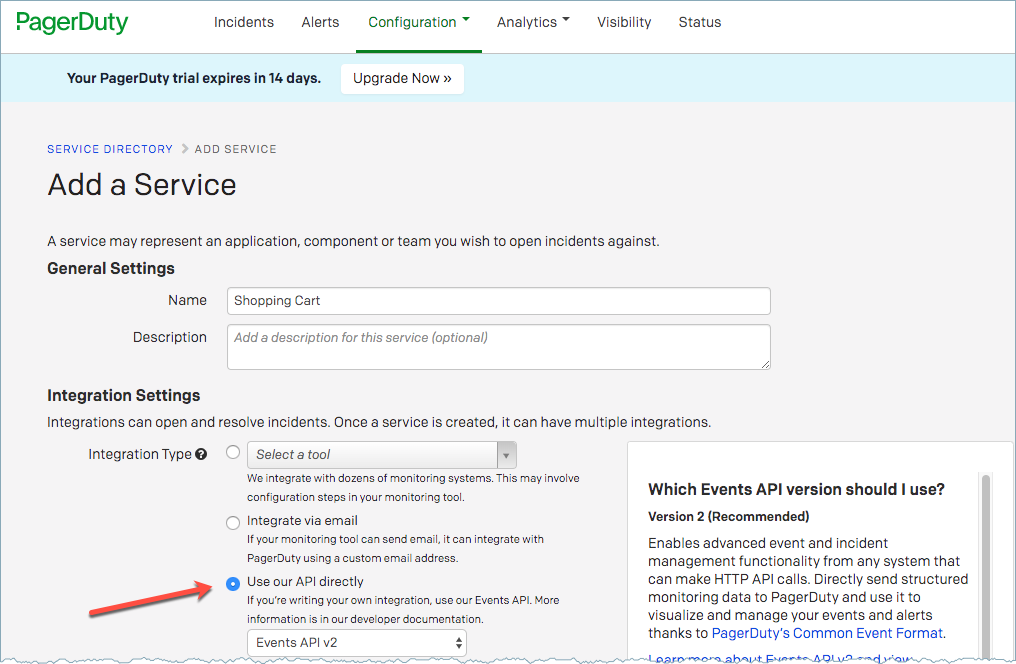Go back to Service Directory breadcrumb
1016x664 pixels.
(x=110, y=149)
